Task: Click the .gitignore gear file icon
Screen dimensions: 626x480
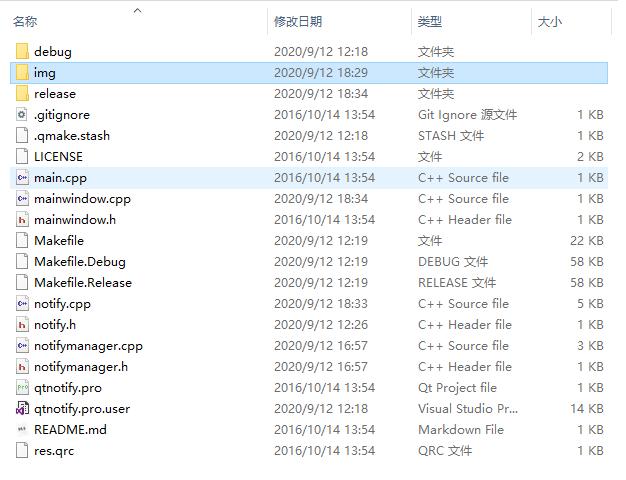Action: coord(22,115)
